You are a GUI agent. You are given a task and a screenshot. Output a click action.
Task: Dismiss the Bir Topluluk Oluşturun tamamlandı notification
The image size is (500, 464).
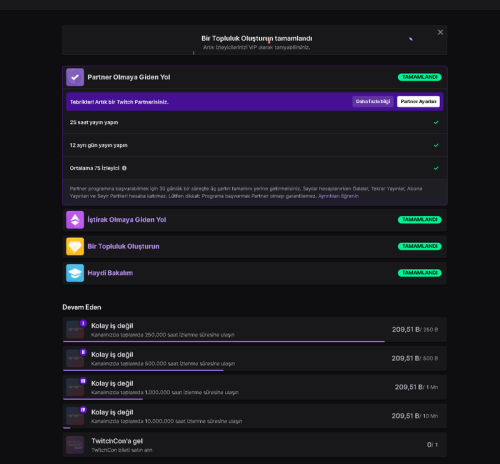(x=440, y=32)
